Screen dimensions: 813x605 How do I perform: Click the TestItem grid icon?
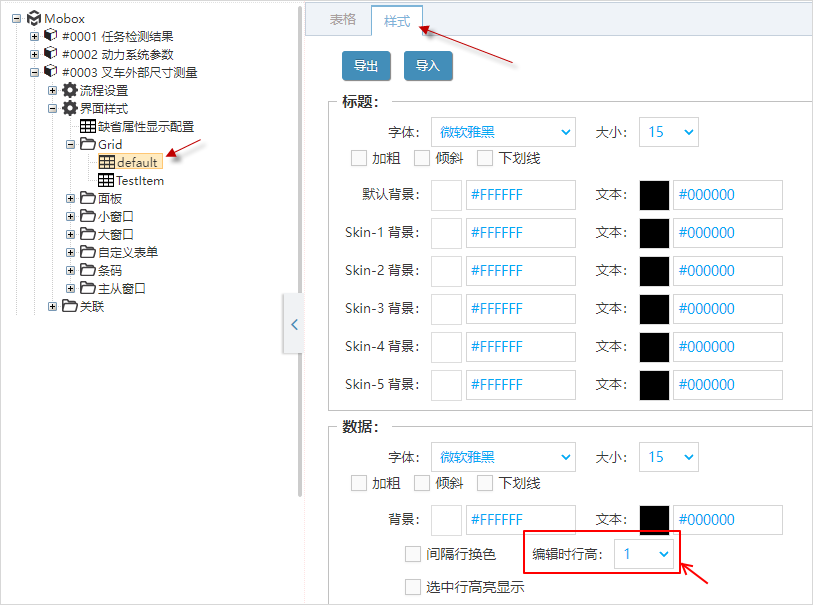tap(106, 180)
